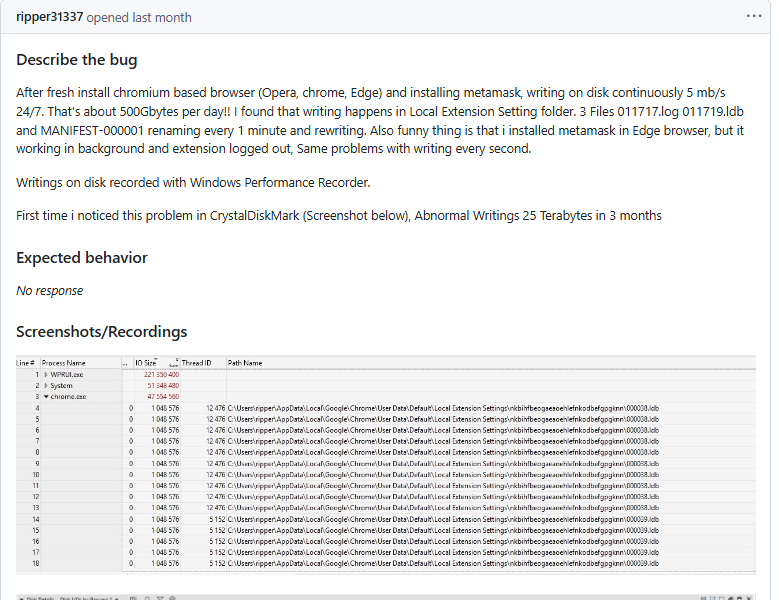
Task: Click the chrome.exe process name
Action: pyautogui.click(x=68, y=396)
